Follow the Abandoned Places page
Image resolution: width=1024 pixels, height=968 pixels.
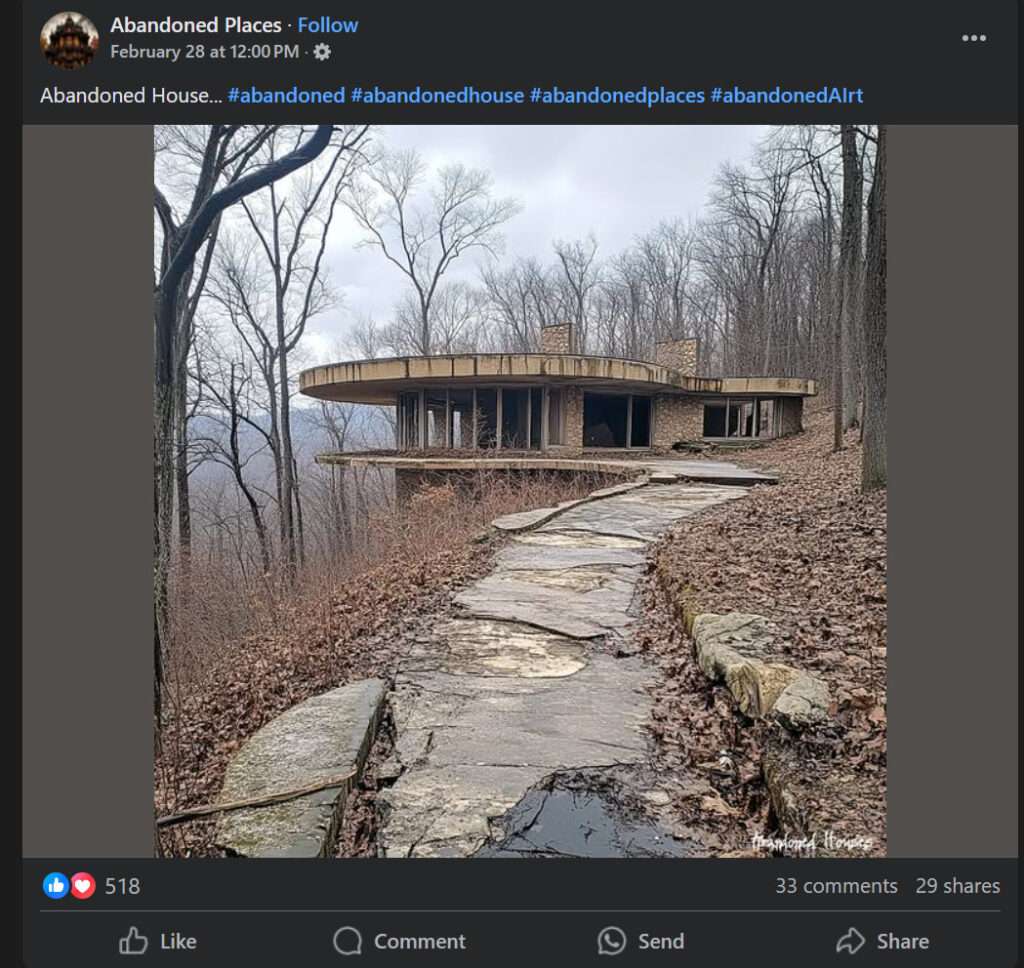[328, 25]
